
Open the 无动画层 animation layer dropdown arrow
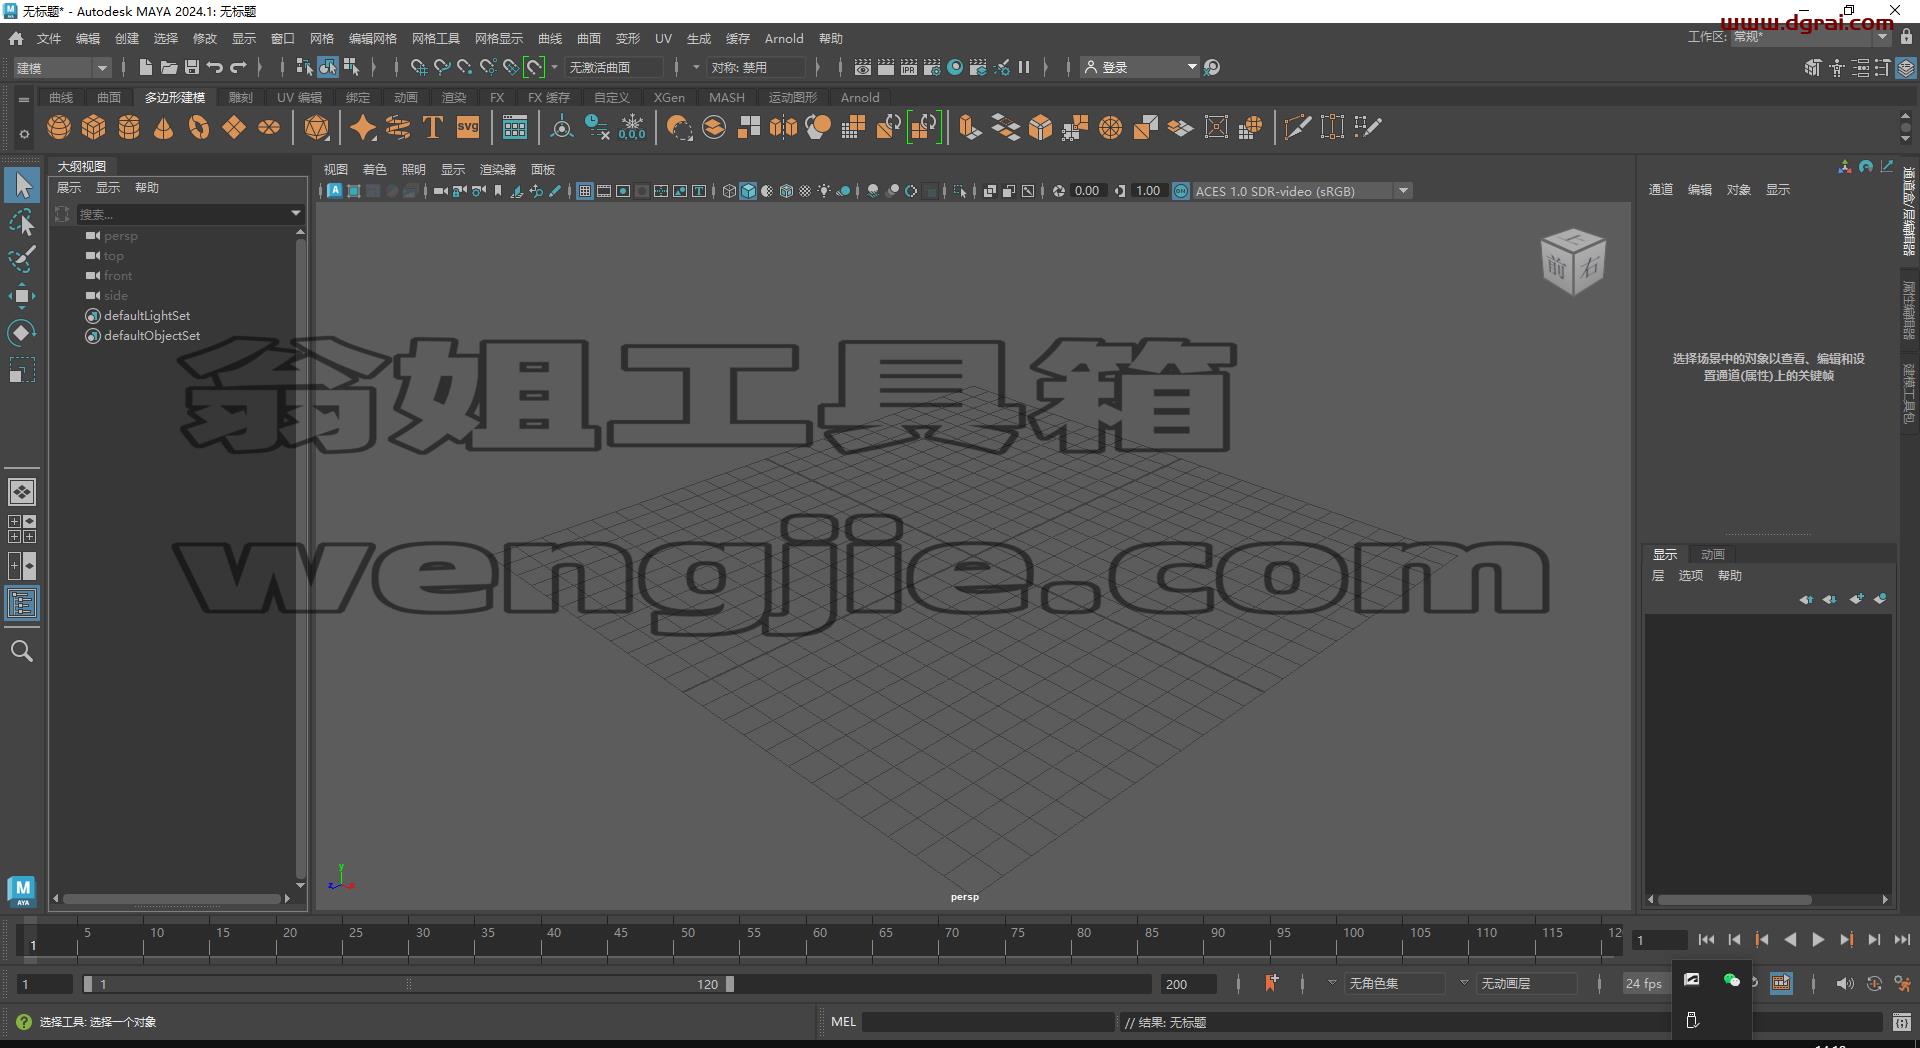[x=1464, y=983]
